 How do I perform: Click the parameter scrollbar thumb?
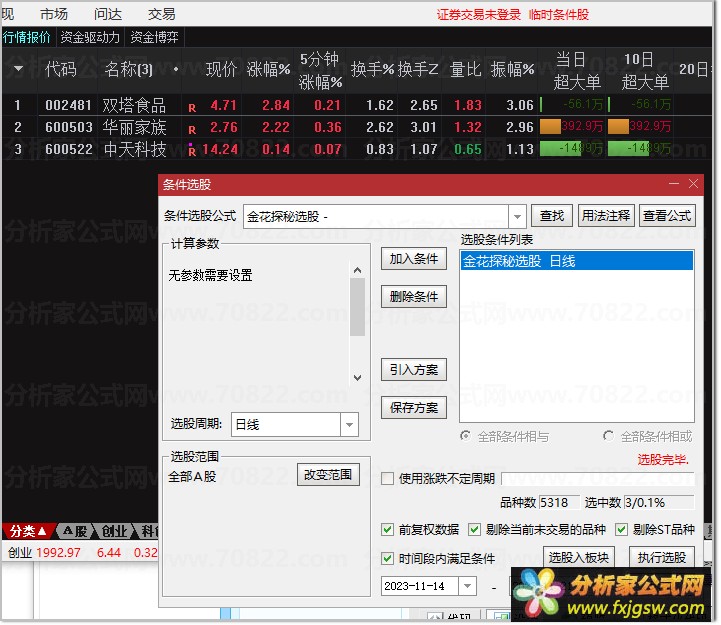coord(357,307)
